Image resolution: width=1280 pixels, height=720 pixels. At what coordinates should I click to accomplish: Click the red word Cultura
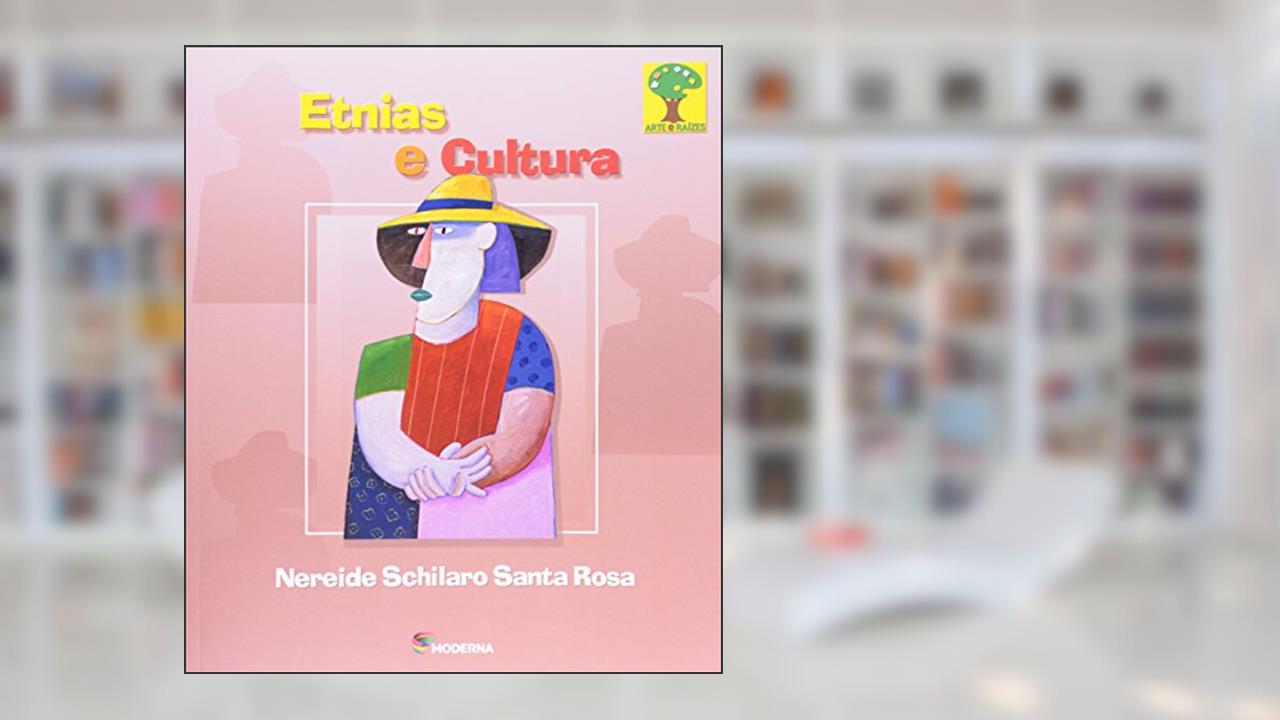click(x=531, y=159)
